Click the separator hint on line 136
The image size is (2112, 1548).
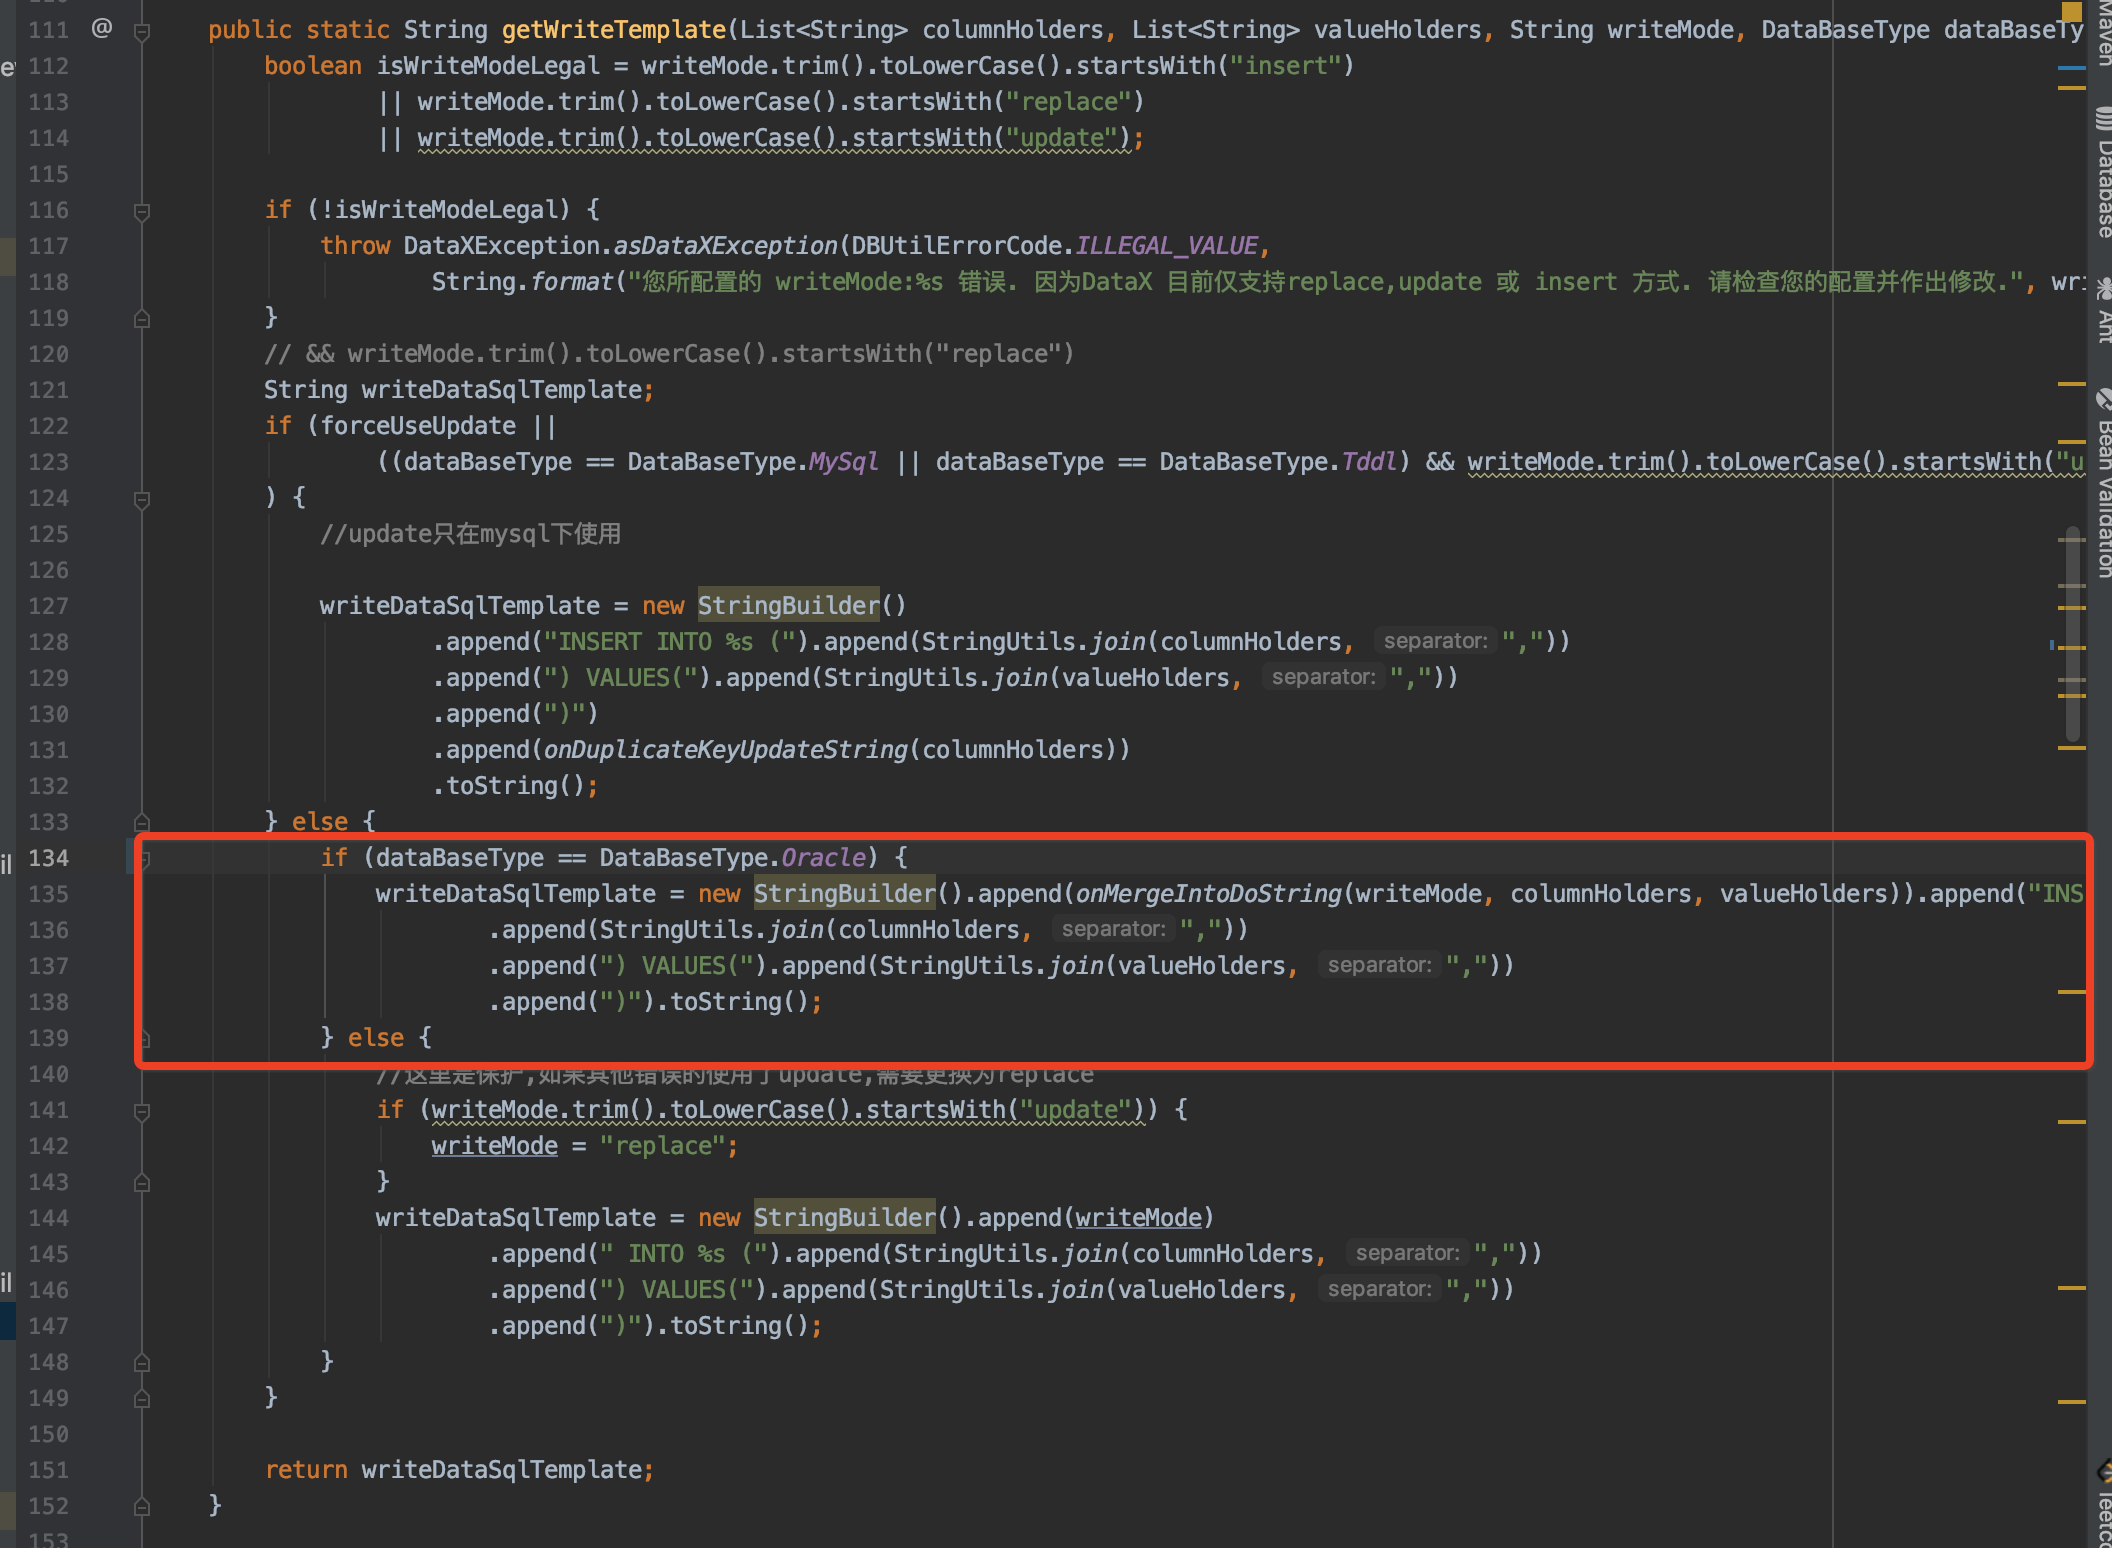pos(1114,929)
